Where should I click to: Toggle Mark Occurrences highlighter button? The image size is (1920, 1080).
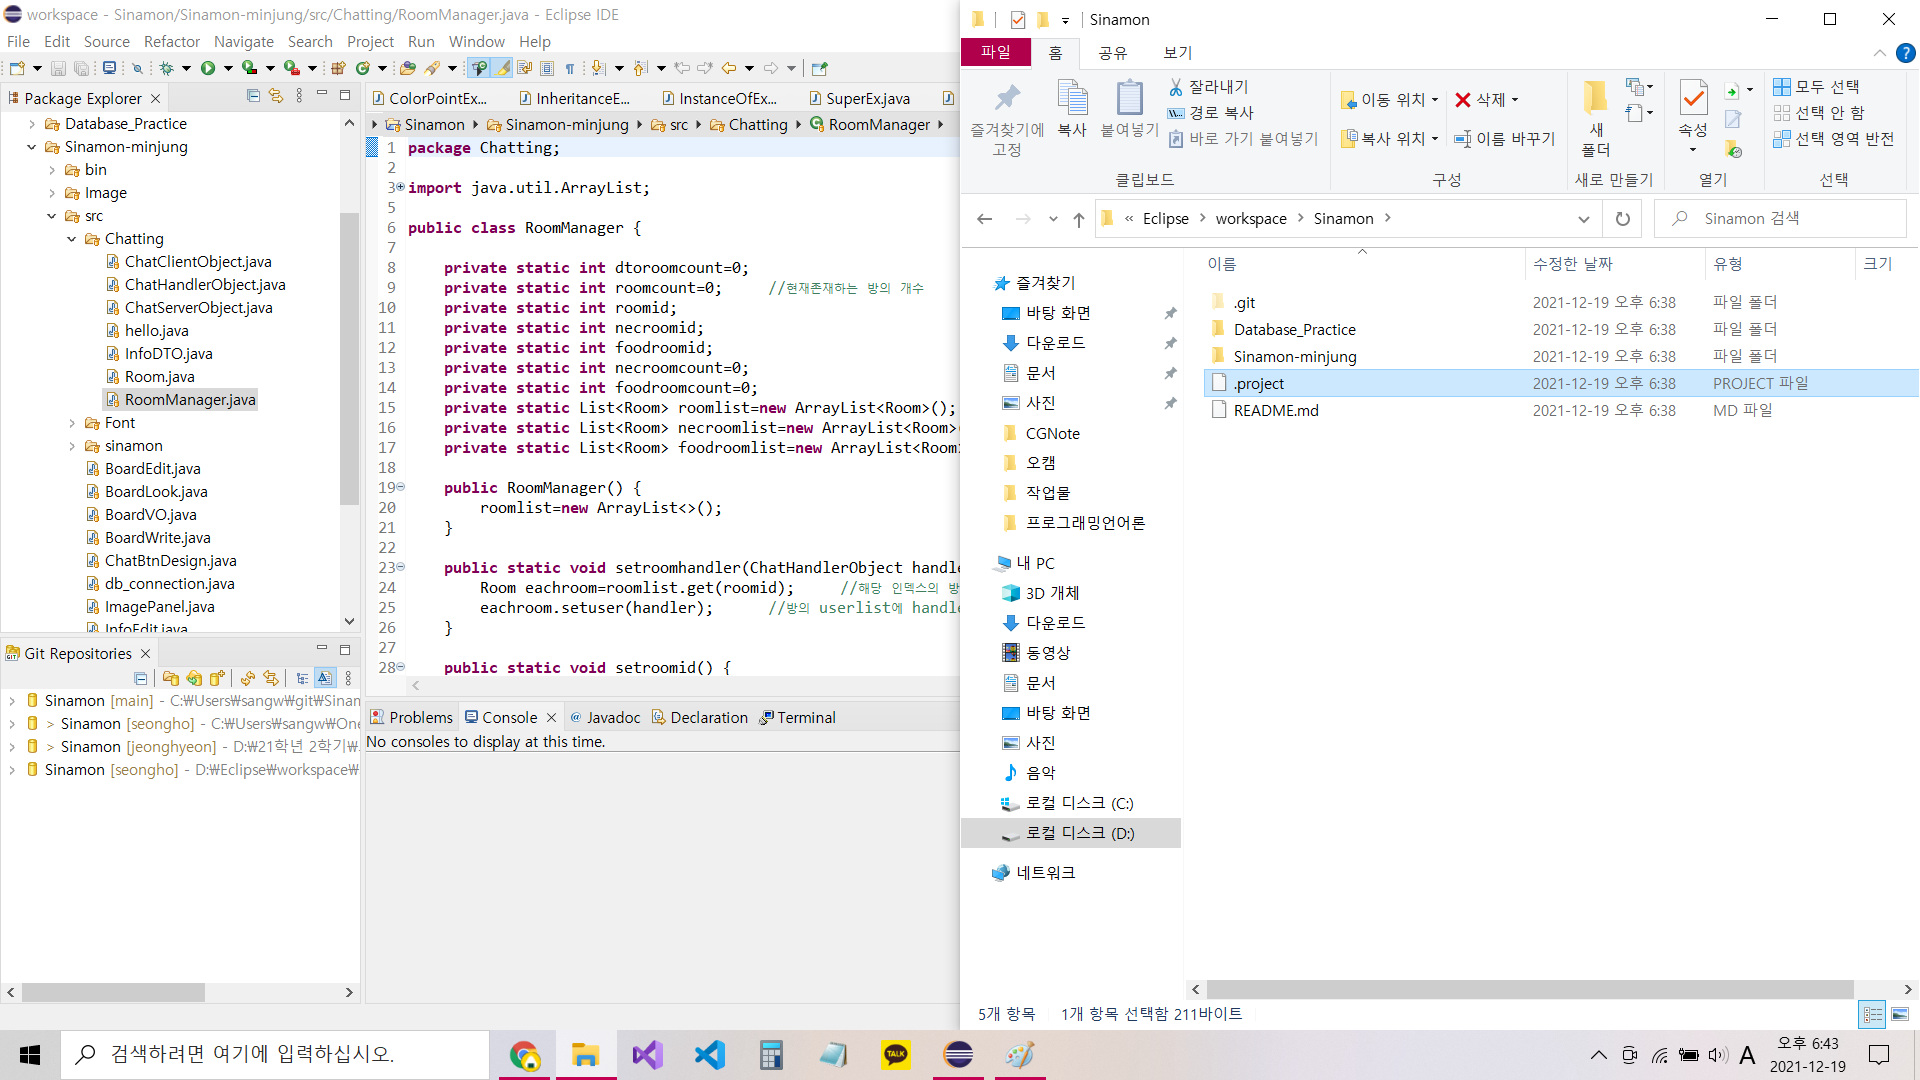coord(502,68)
